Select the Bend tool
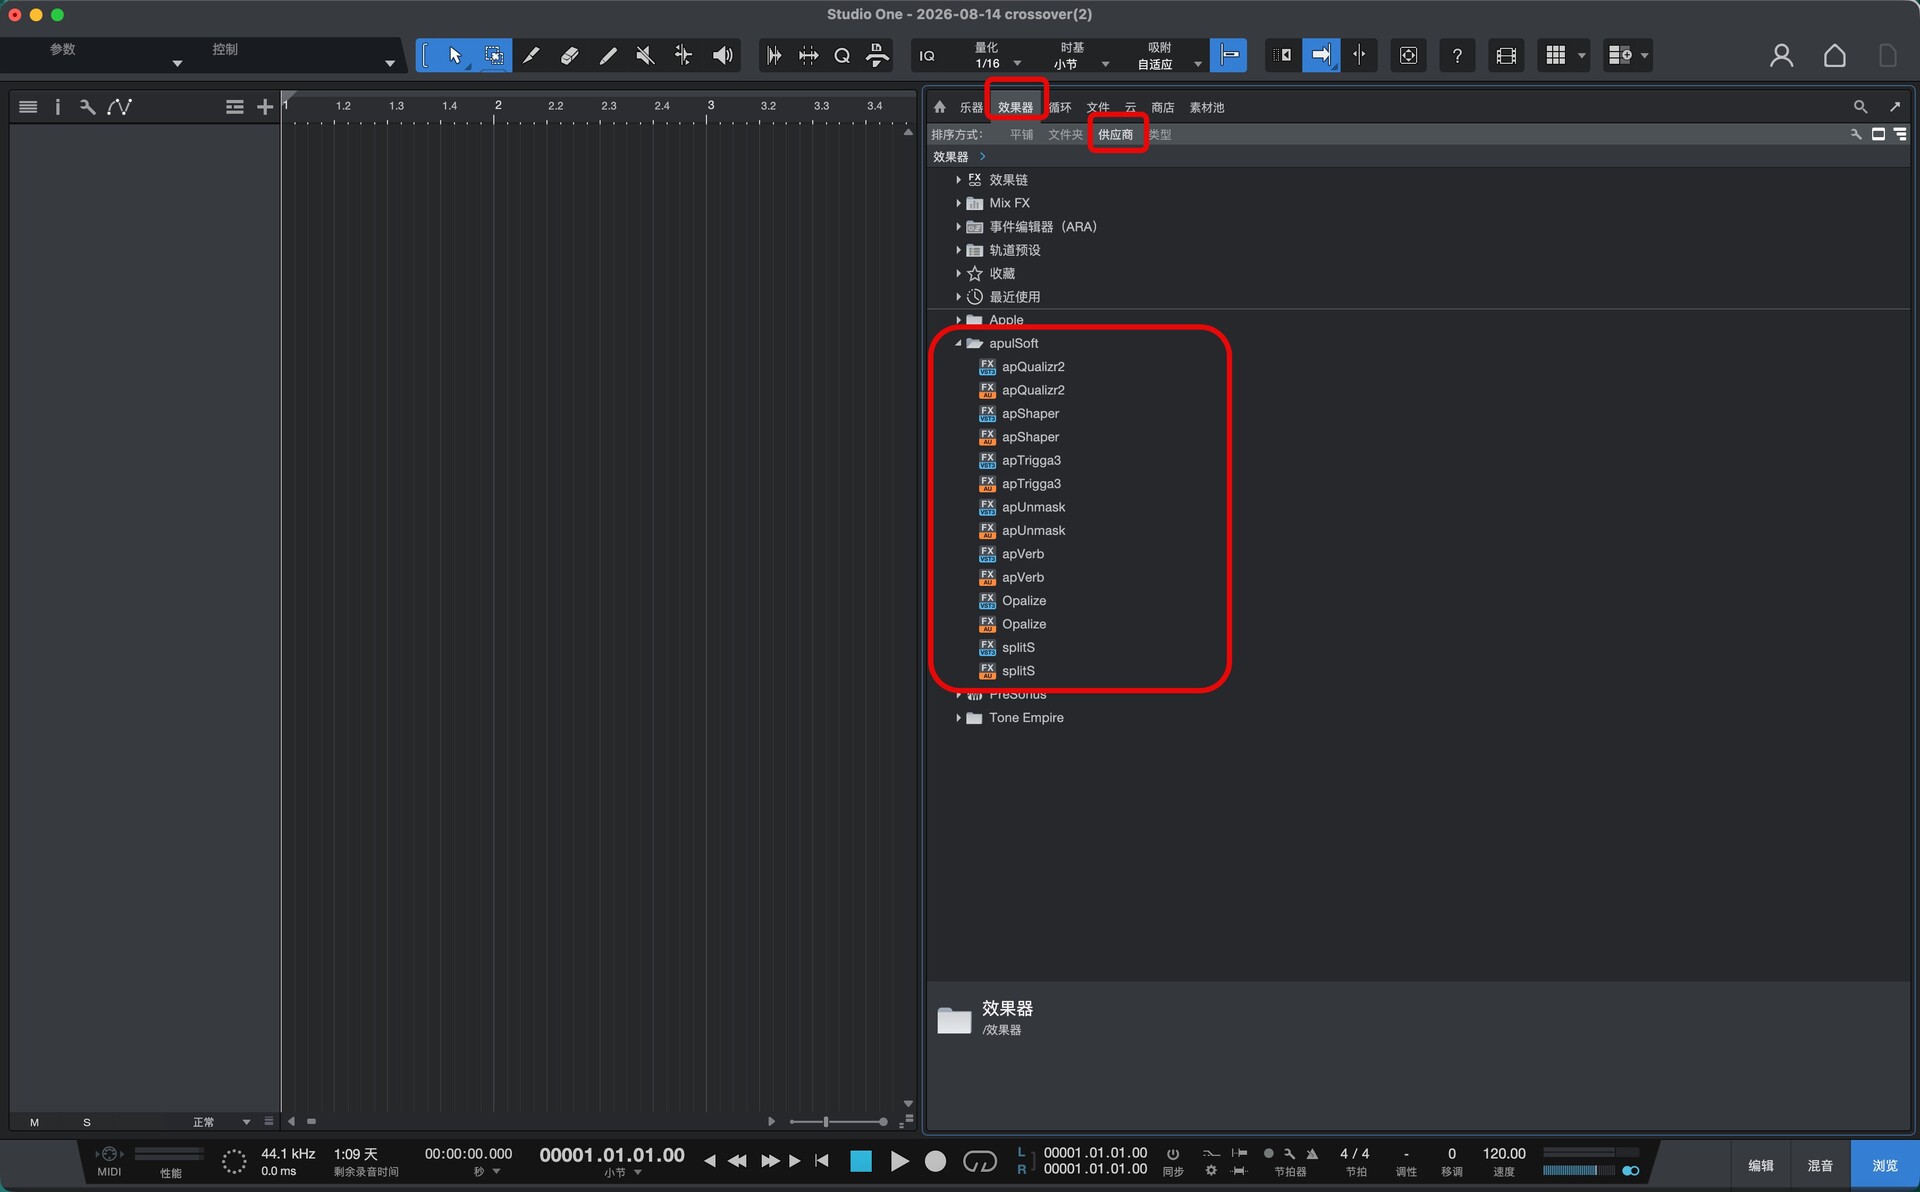This screenshot has width=1920, height=1192. (x=683, y=56)
